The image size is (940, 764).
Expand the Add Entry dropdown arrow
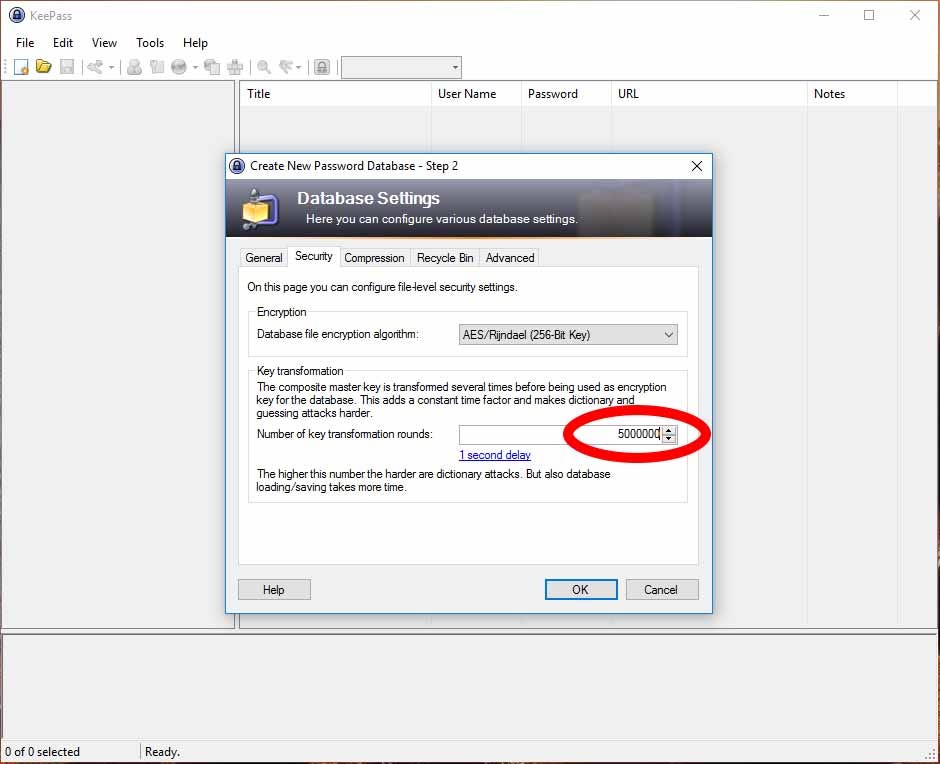(x=112, y=67)
